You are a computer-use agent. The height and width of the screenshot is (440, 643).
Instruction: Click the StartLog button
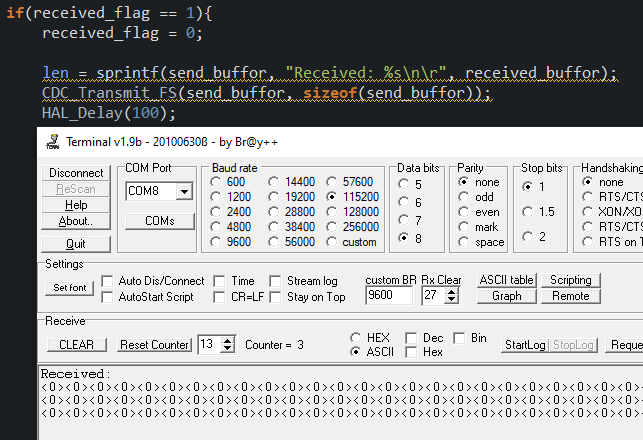[x=525, y=345]
